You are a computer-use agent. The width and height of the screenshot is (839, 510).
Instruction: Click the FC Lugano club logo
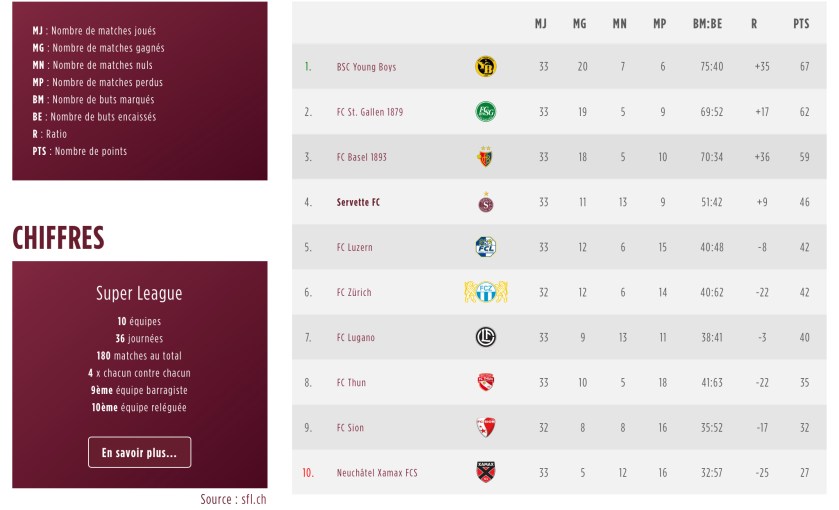(x=486, y=337)
